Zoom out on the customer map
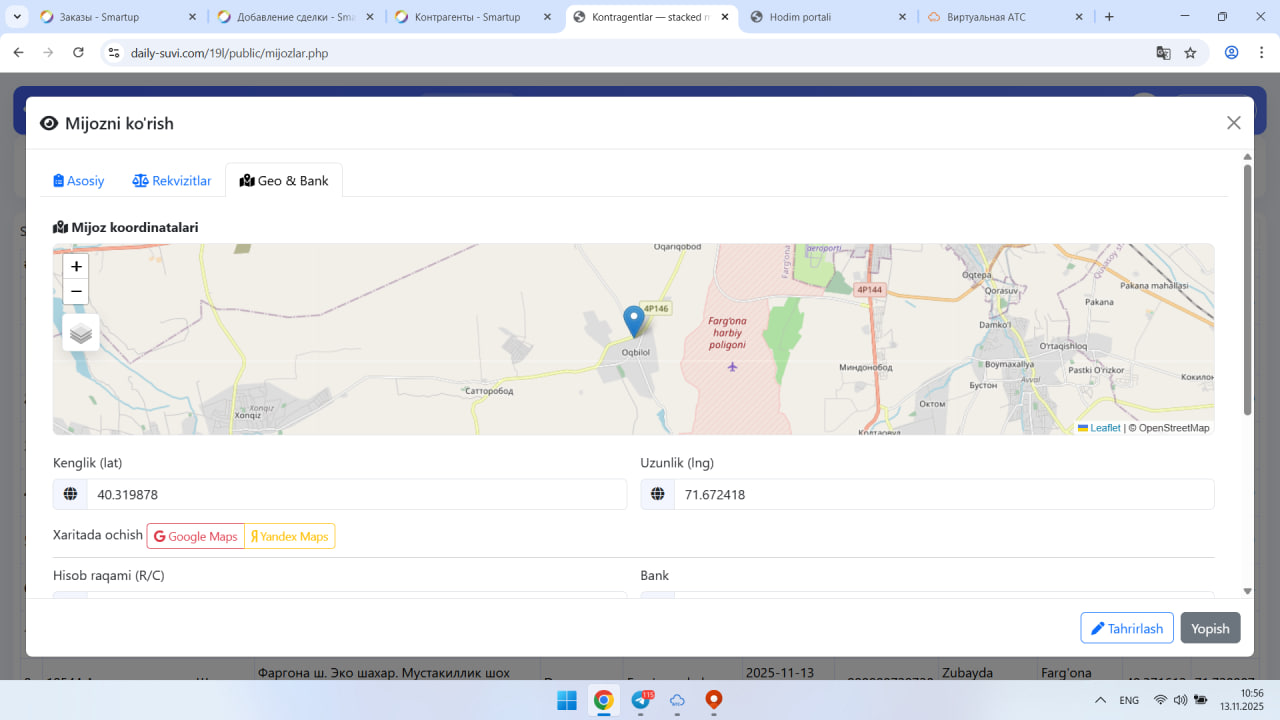 coord(76,292)
